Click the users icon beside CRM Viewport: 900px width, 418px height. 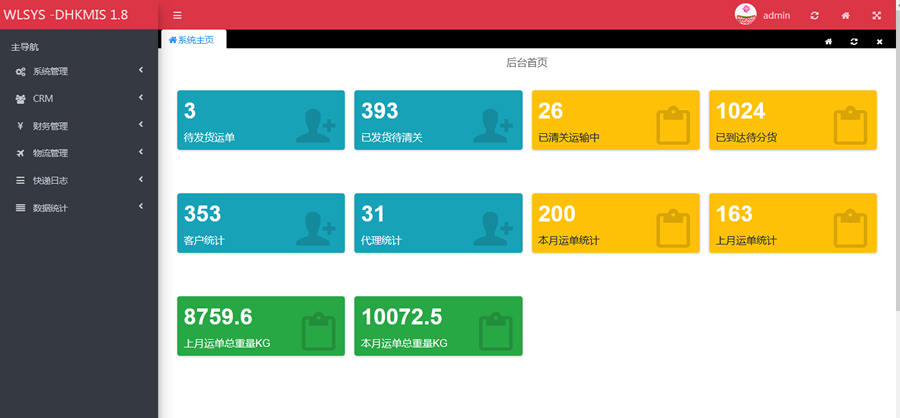click(20, 99)
